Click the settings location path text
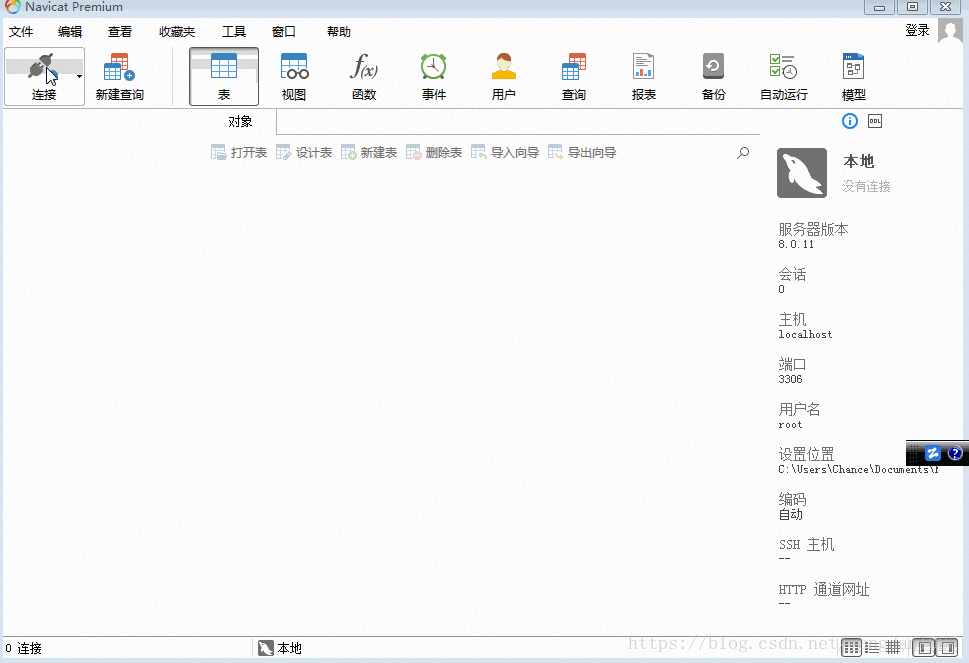Viewport: 969px width, 663px height. tap(858, 470)
